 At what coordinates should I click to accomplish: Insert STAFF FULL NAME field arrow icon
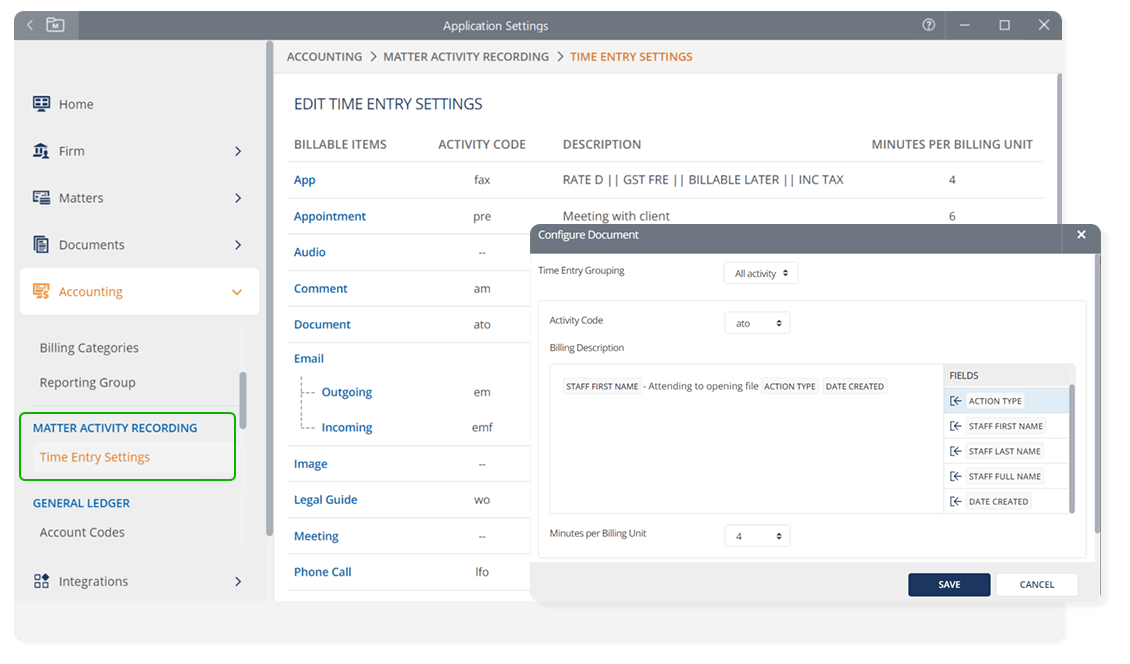[x=956, y=476]
